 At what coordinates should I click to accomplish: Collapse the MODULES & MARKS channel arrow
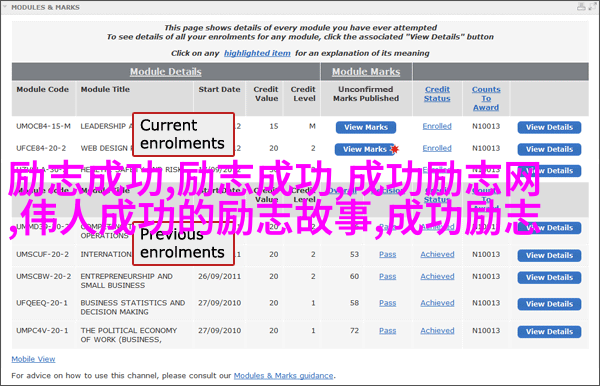click(x=5, y=7)
